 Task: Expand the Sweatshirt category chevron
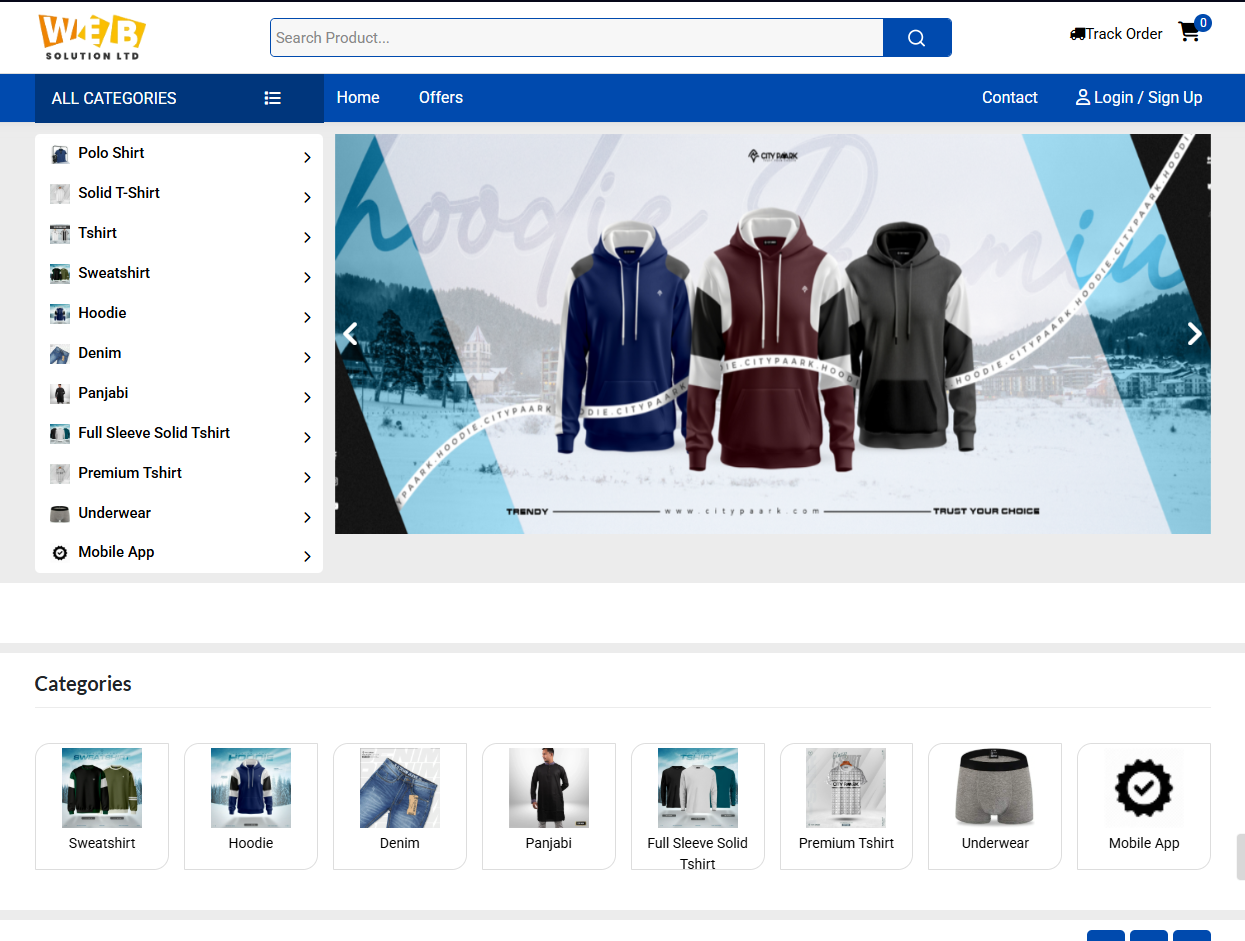point(307,277)
